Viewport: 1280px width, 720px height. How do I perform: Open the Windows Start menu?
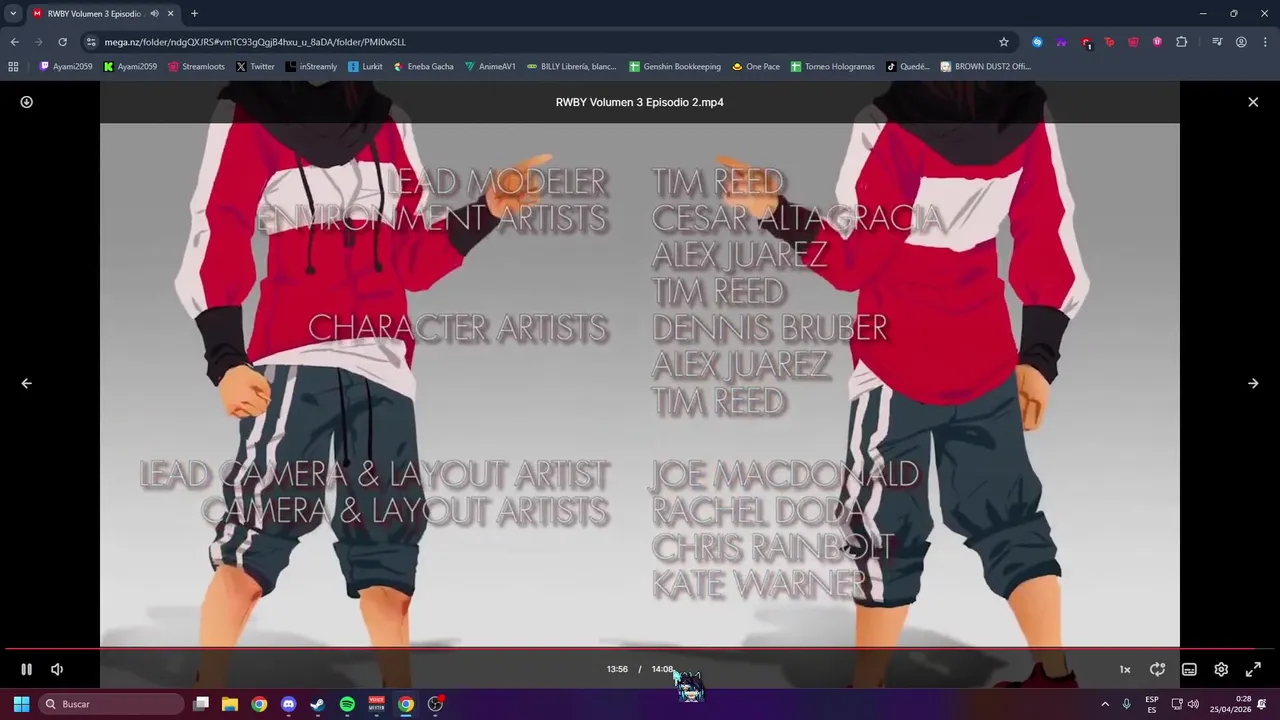pos(21,704)
